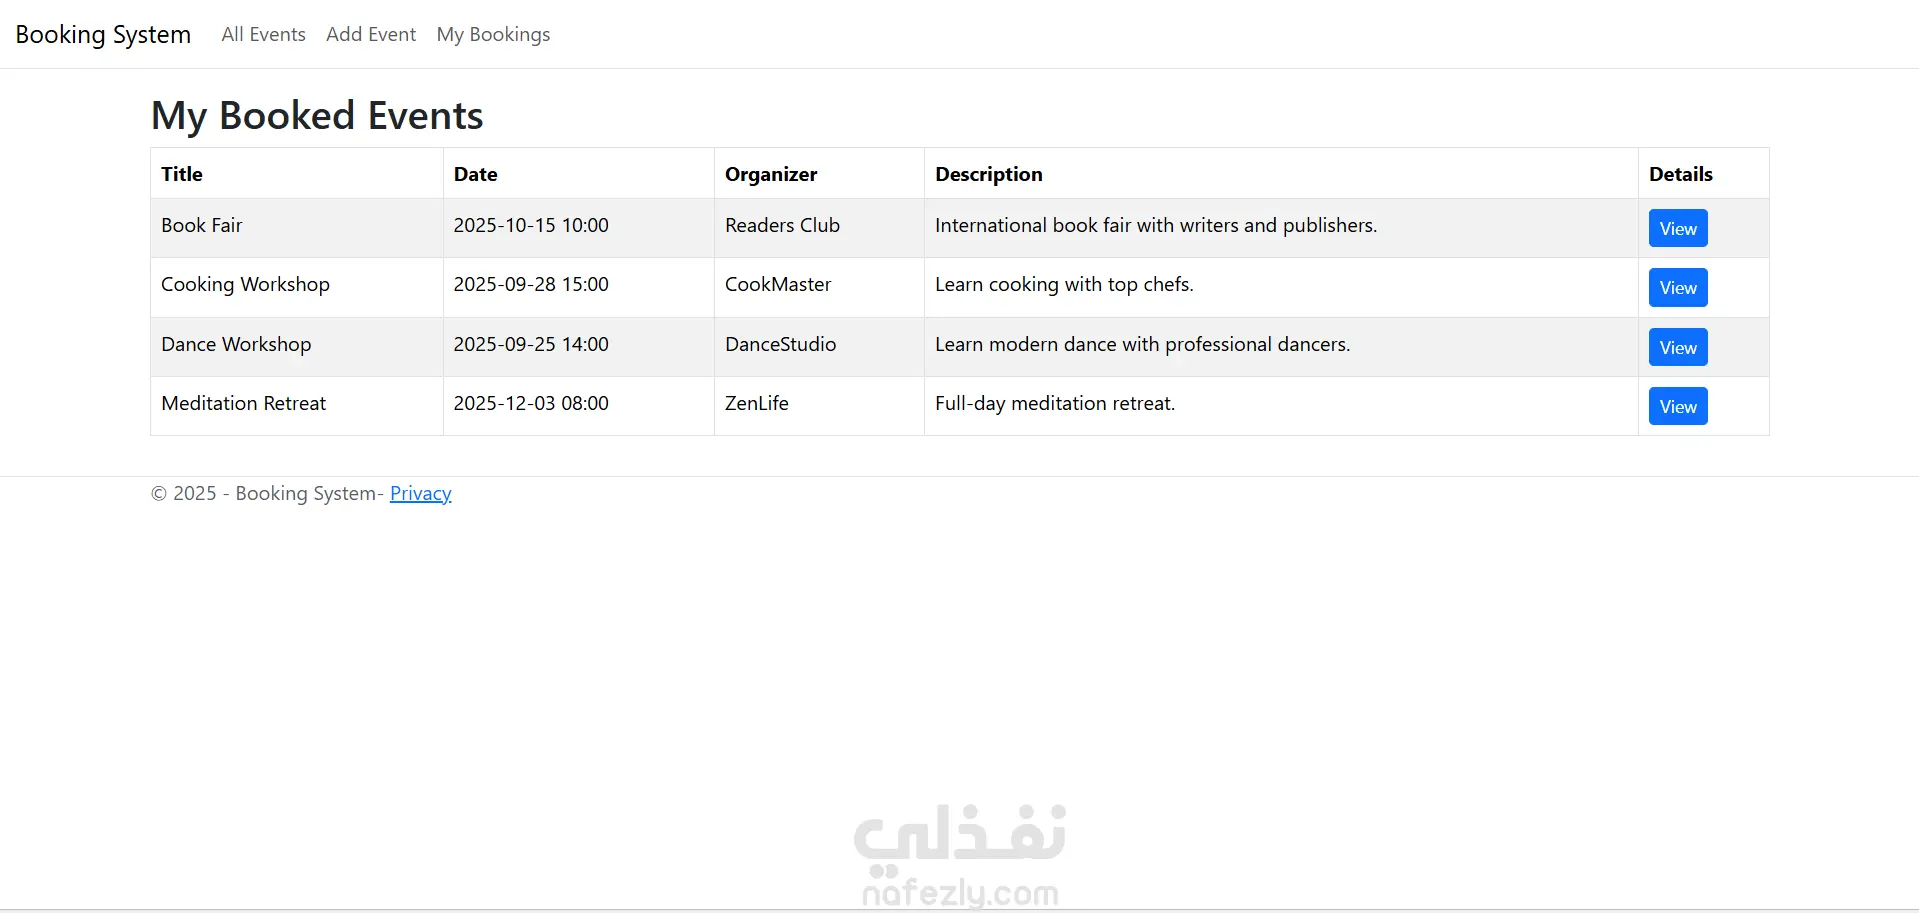Click the Title column header
Image resolution: width=1919 pixels, height=913 pixels.
click(x=182, y=174)
